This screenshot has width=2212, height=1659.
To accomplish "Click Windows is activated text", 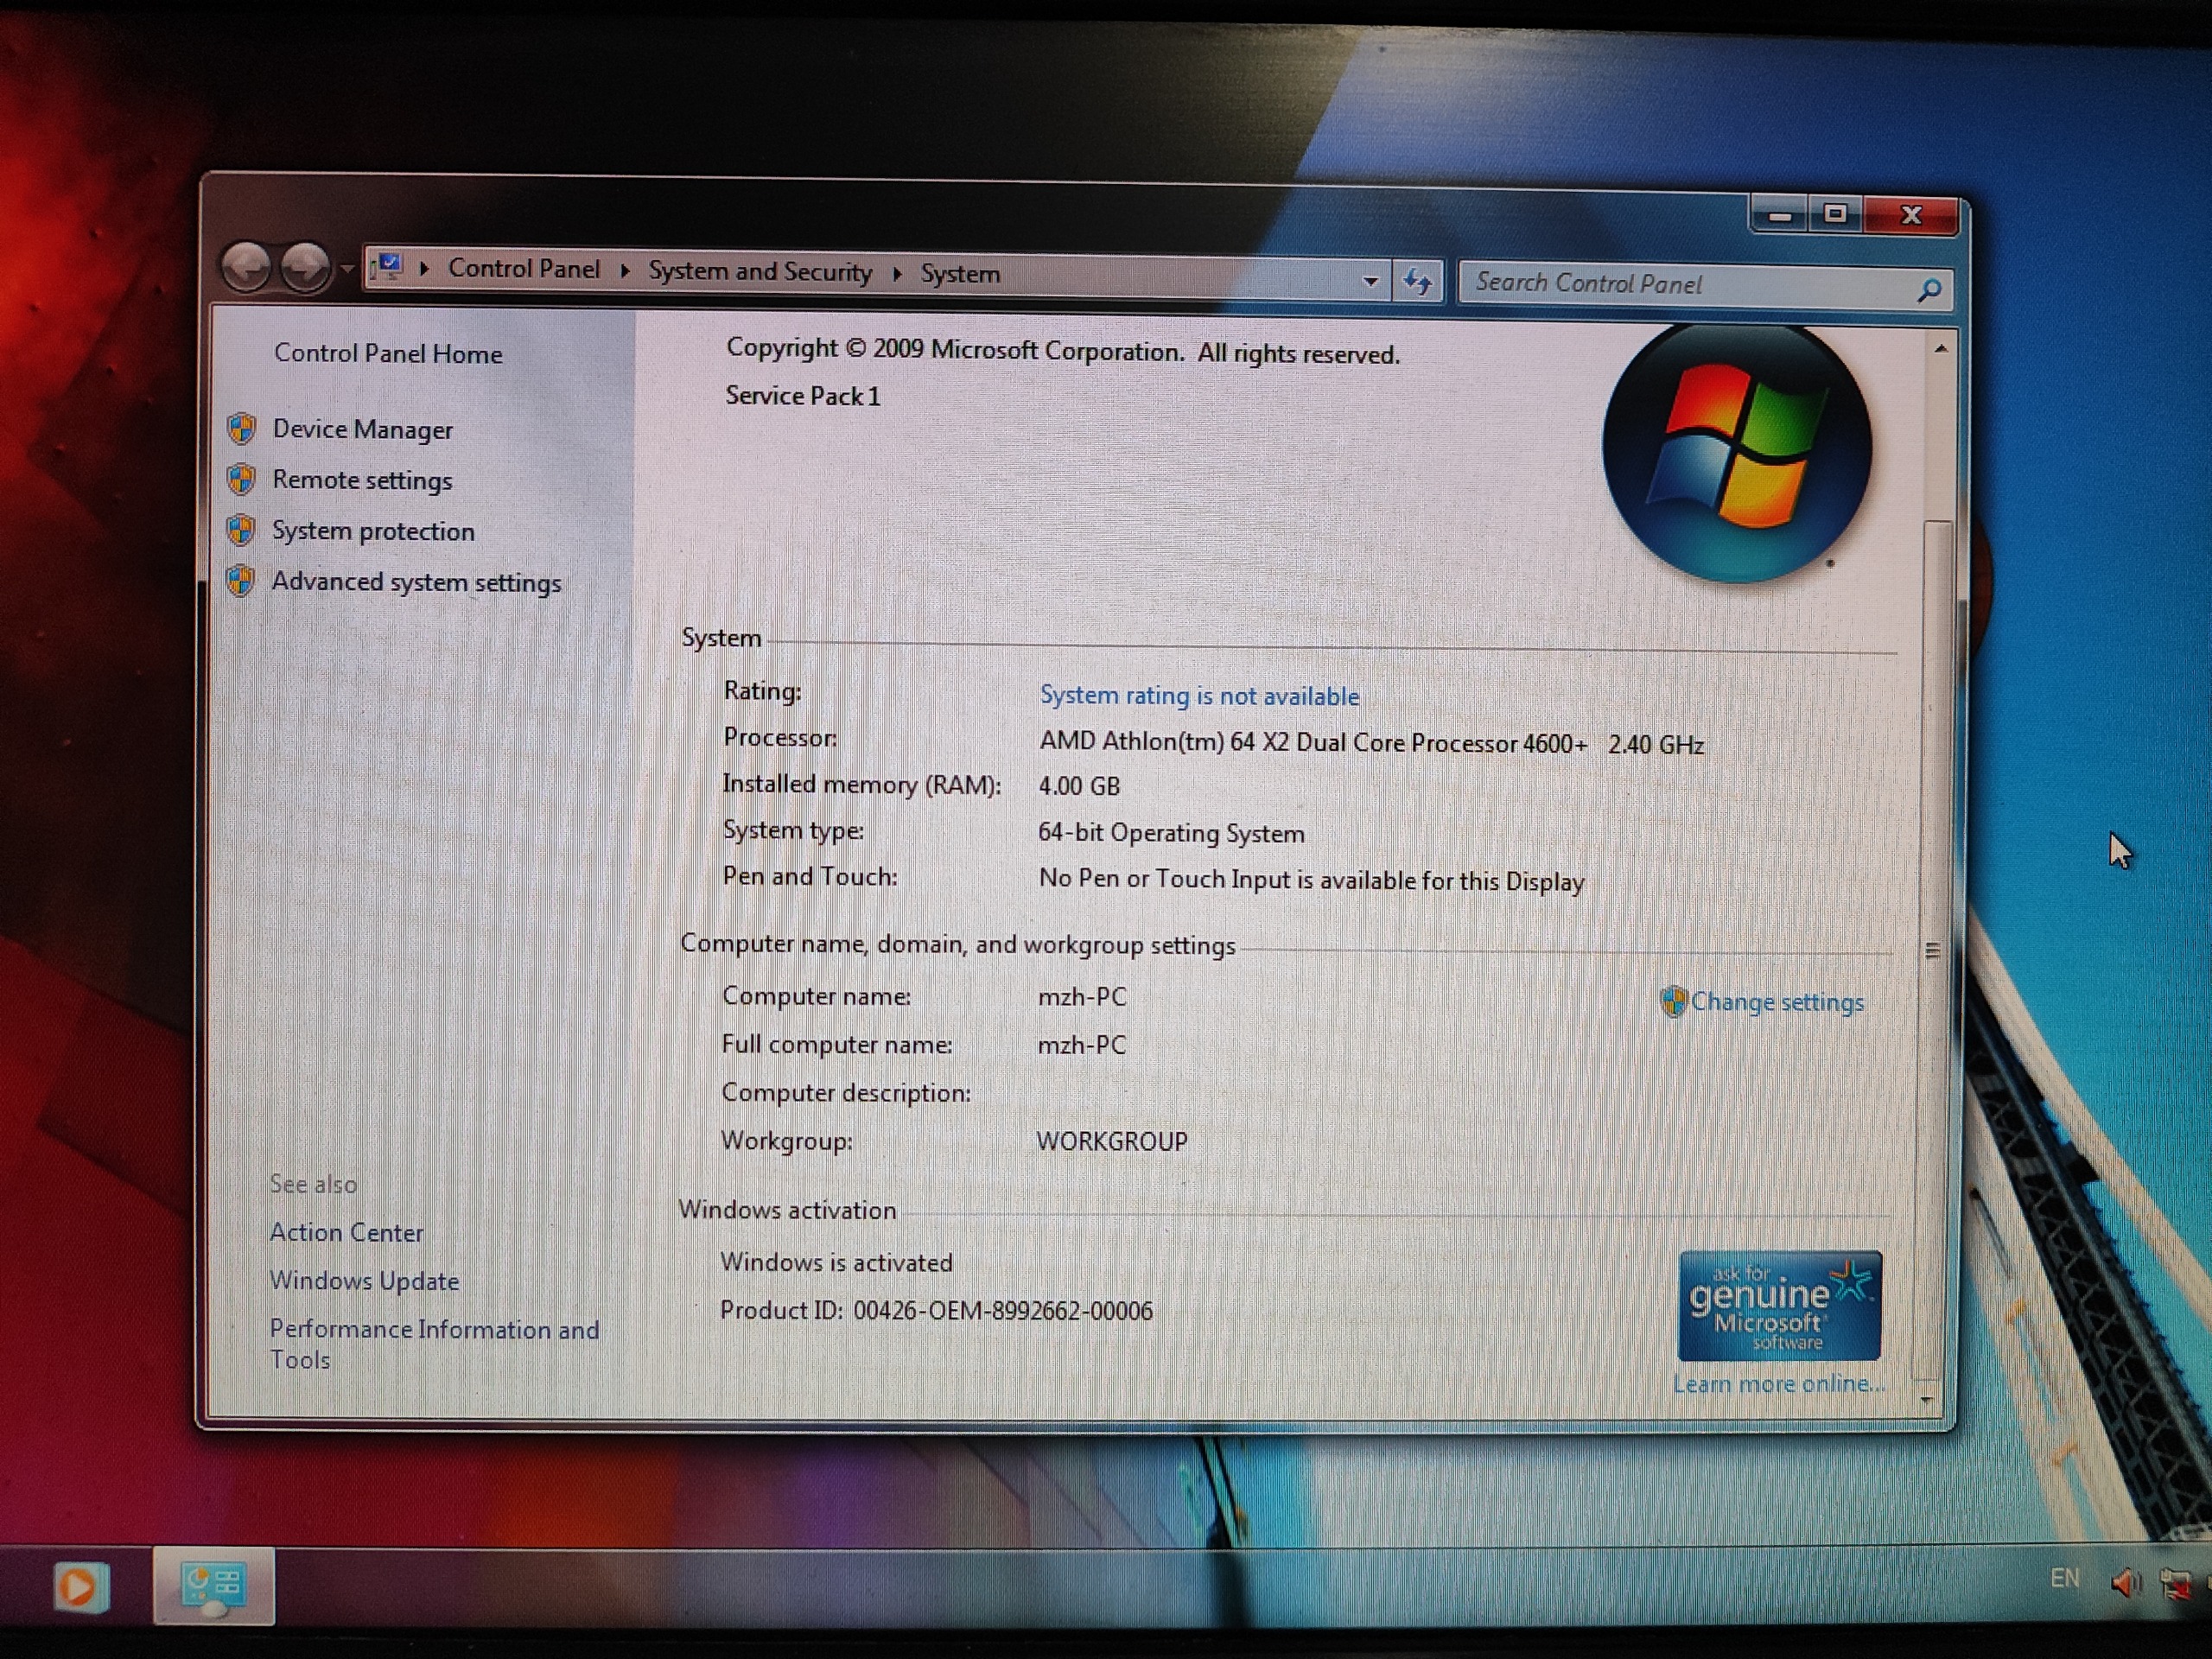I will (836, 1262).
